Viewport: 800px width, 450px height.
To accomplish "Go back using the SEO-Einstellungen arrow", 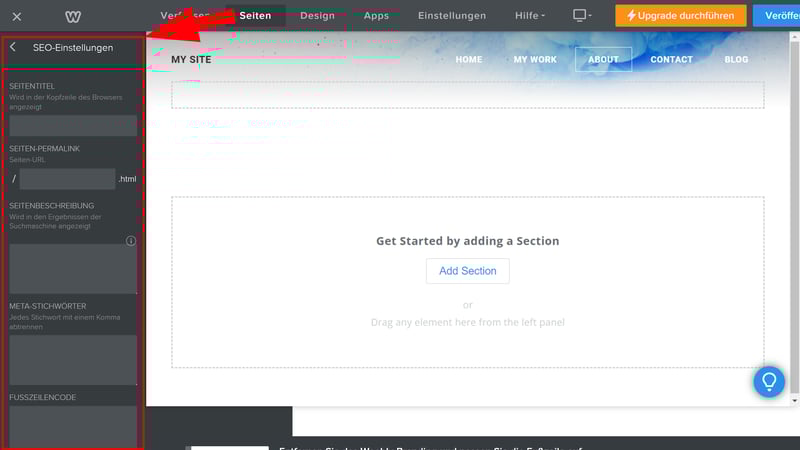I will pyautogui.click(x=13, y=47).
